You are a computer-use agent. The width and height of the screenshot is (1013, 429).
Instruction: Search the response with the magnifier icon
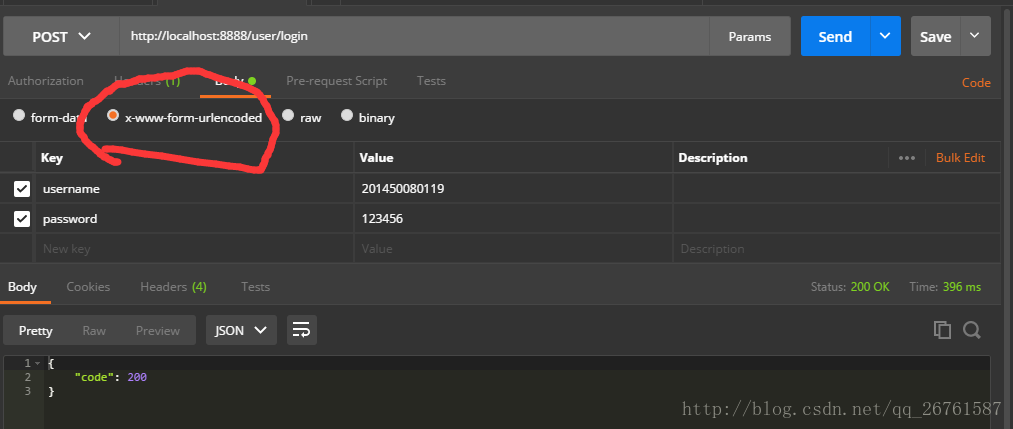click(972, 330)
